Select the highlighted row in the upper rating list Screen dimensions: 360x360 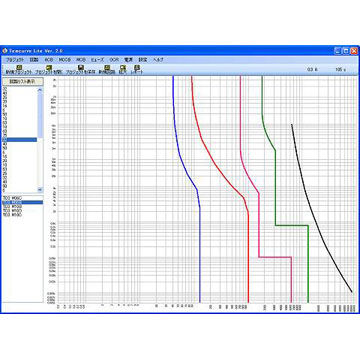coord(19,140)
